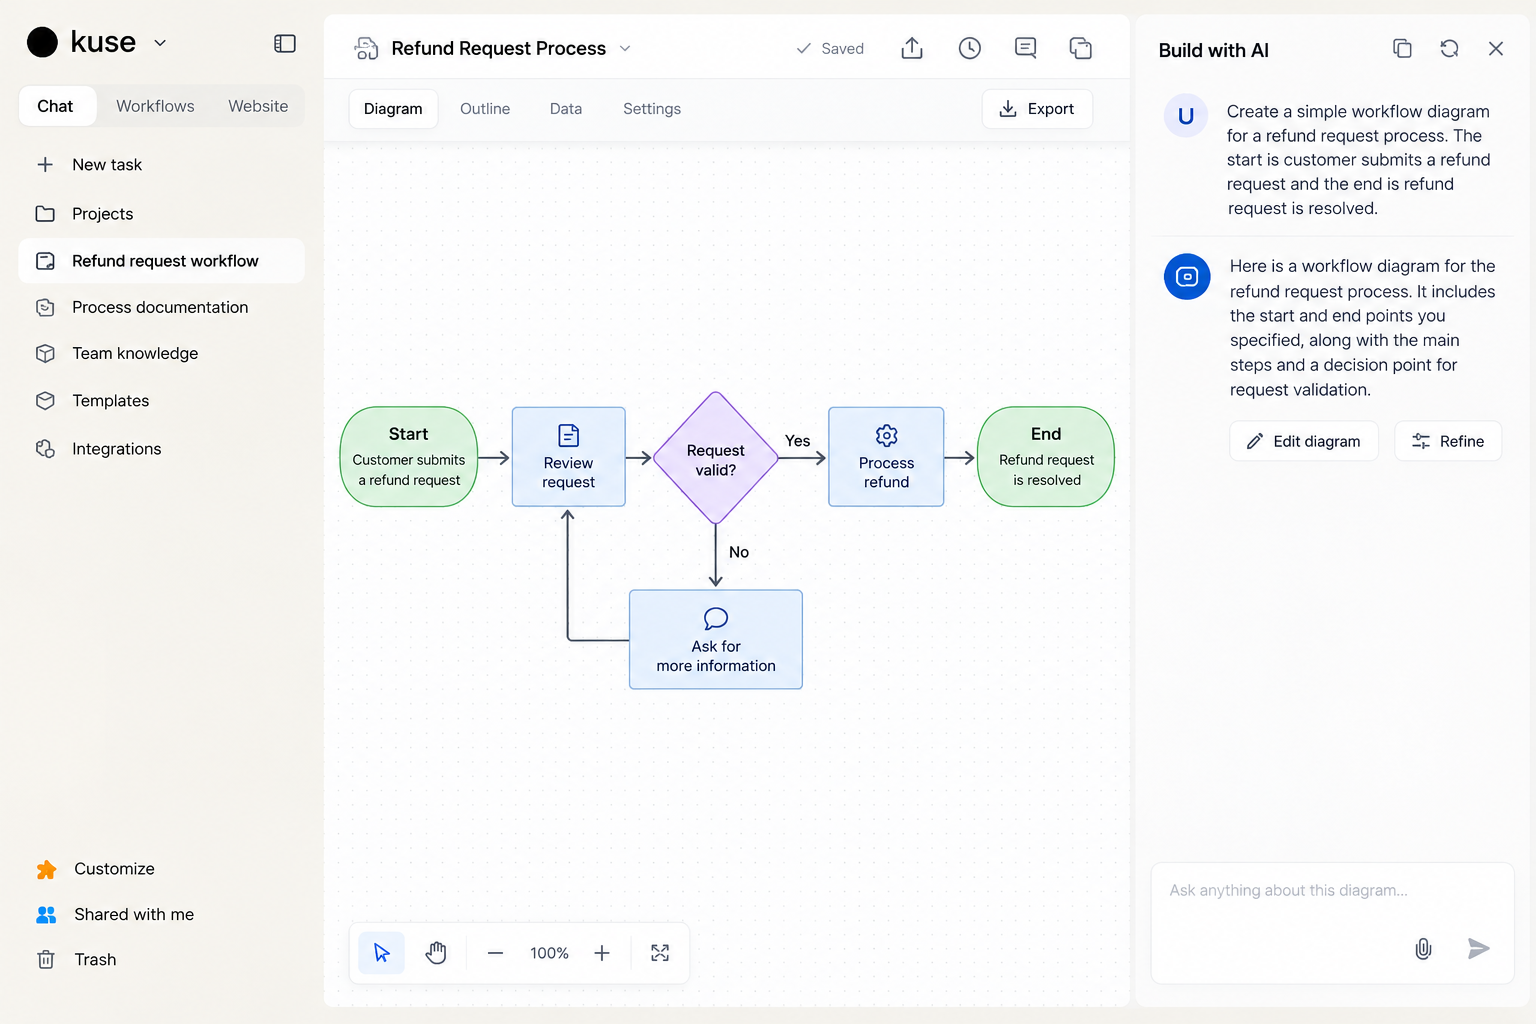Click the Saved status indicator

click(x=830, y=48)
